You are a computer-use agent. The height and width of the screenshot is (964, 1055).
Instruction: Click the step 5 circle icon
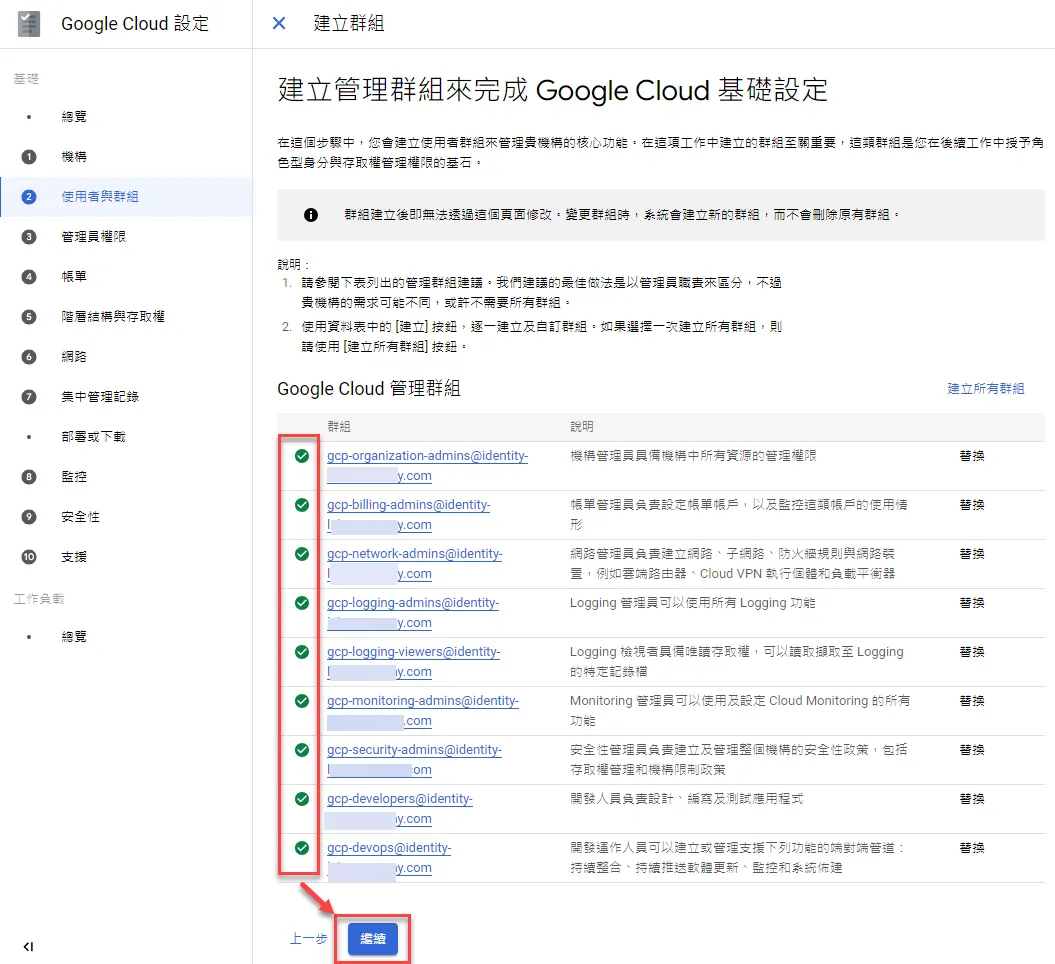28,317
